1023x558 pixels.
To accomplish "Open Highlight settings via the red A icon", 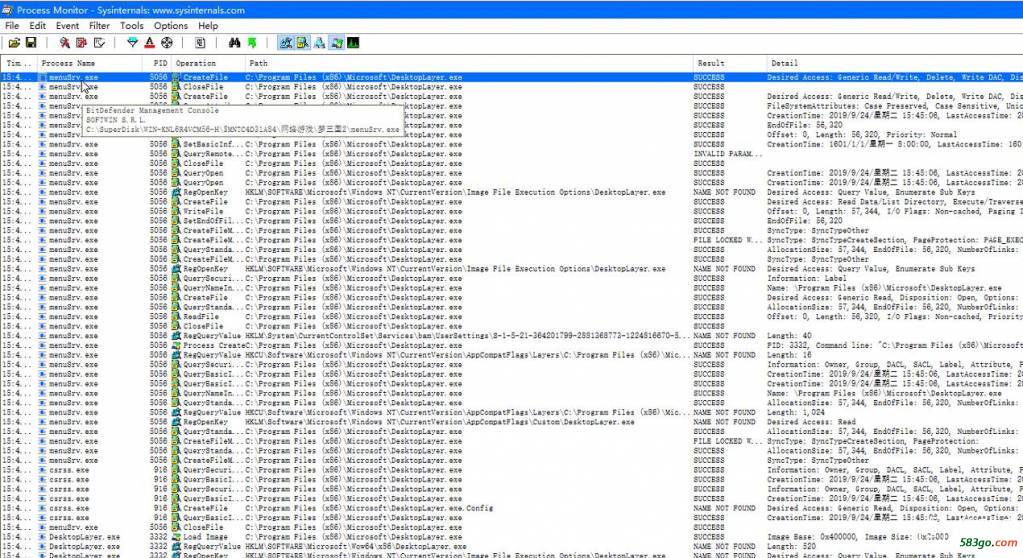I will [149, 43].
